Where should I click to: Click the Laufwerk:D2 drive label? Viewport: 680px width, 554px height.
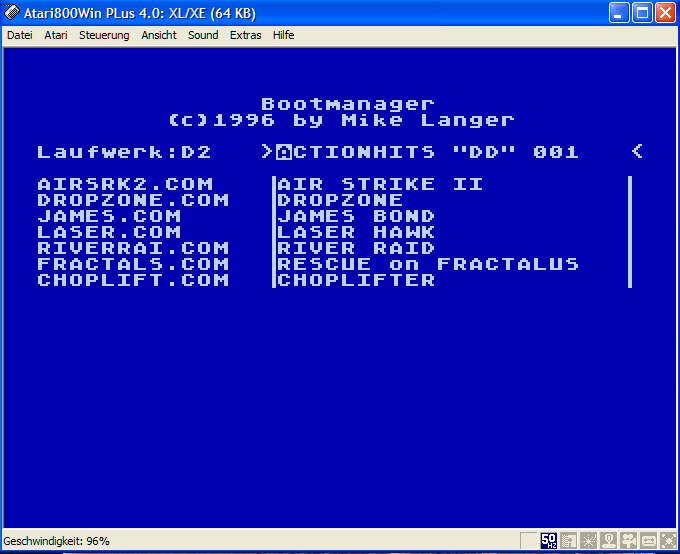click(124, 152)
